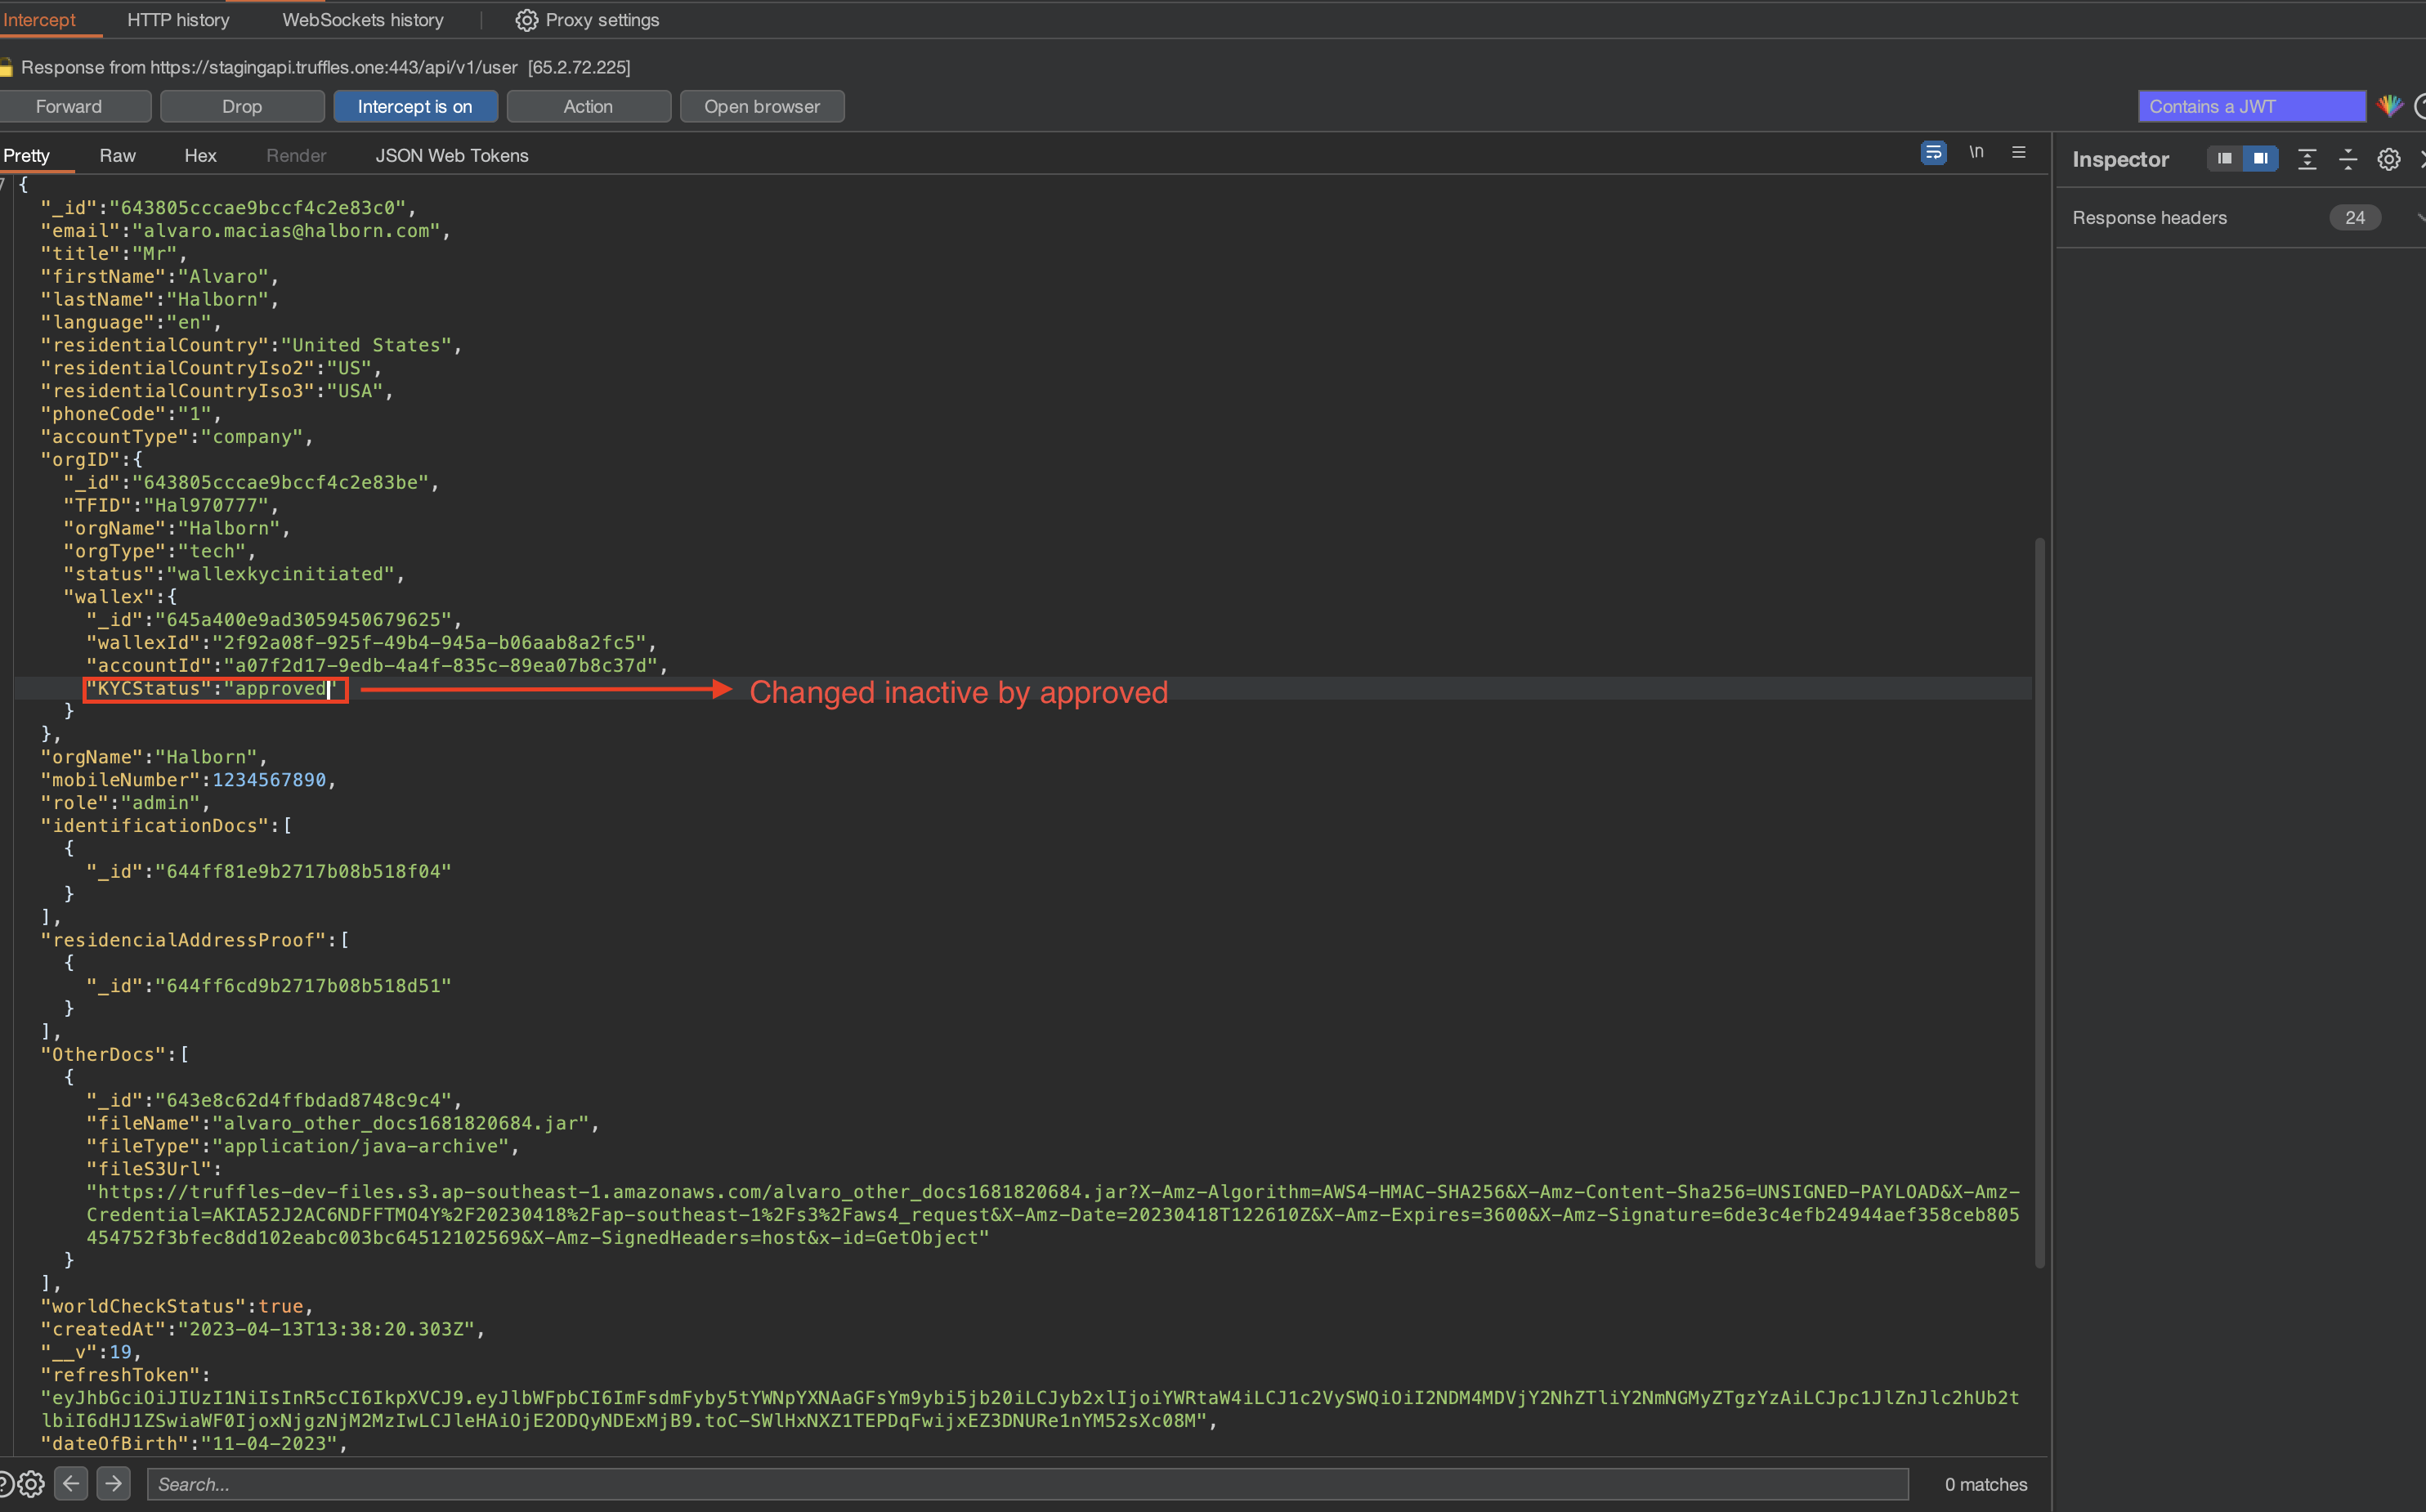The width and height of the screenshot is (2426, 1512).
Task: Open browser via Open browser button
Action: click(x=761, y=106)
